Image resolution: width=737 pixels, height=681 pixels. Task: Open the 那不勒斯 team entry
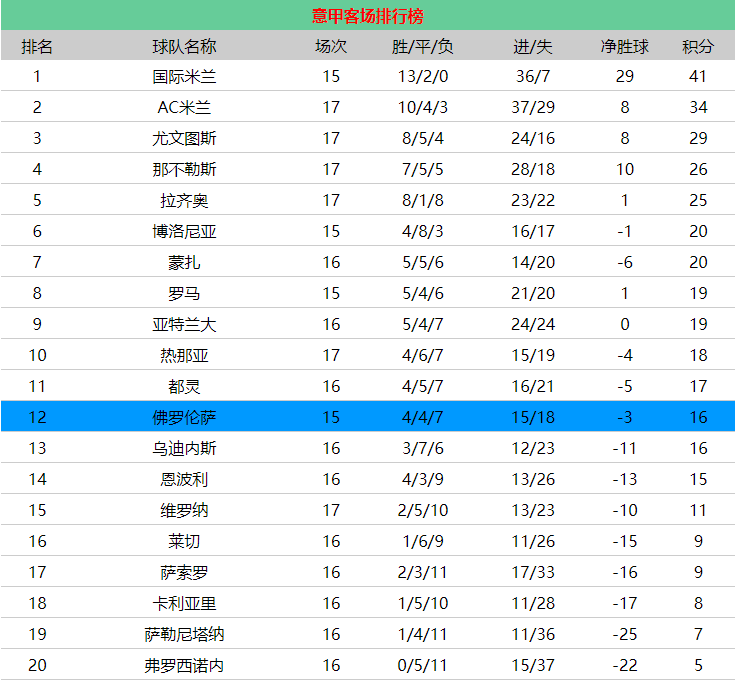coord(184,169)
